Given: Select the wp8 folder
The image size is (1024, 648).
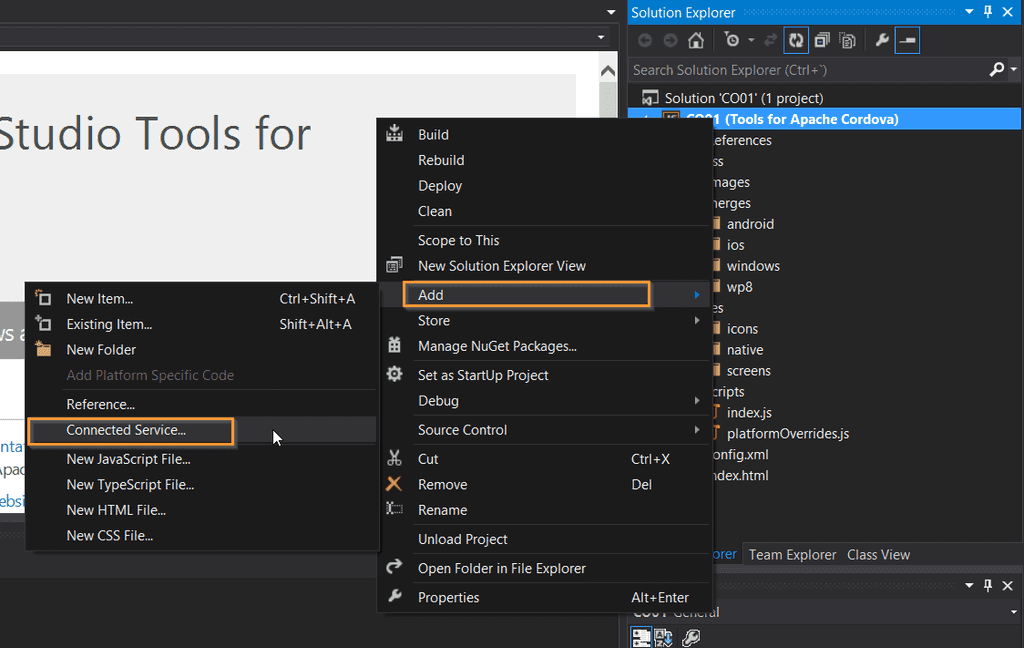Looking at the screenshot, I should (739, 287).
